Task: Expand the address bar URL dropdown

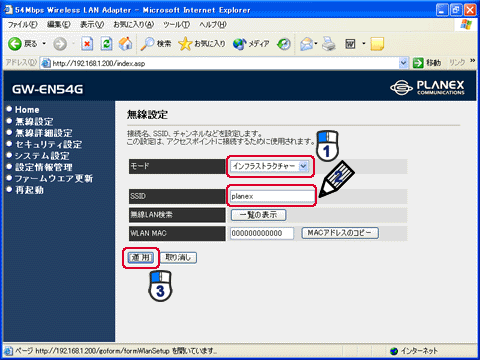Action: (403, 63)
